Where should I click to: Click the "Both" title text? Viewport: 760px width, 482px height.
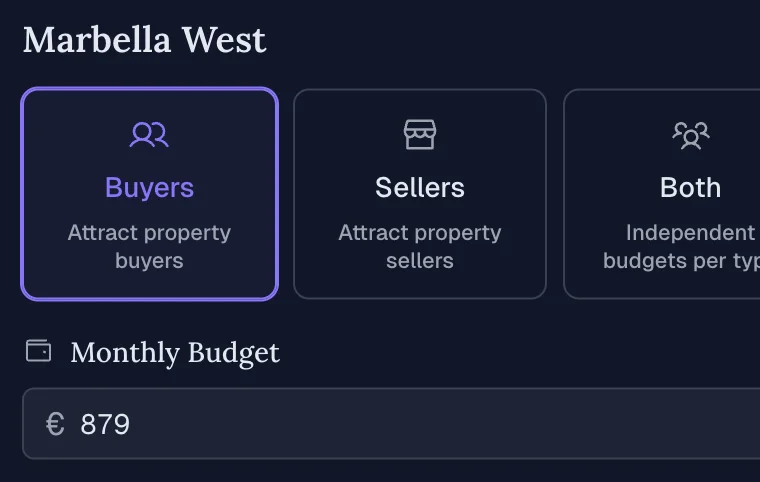coord(690,187)
